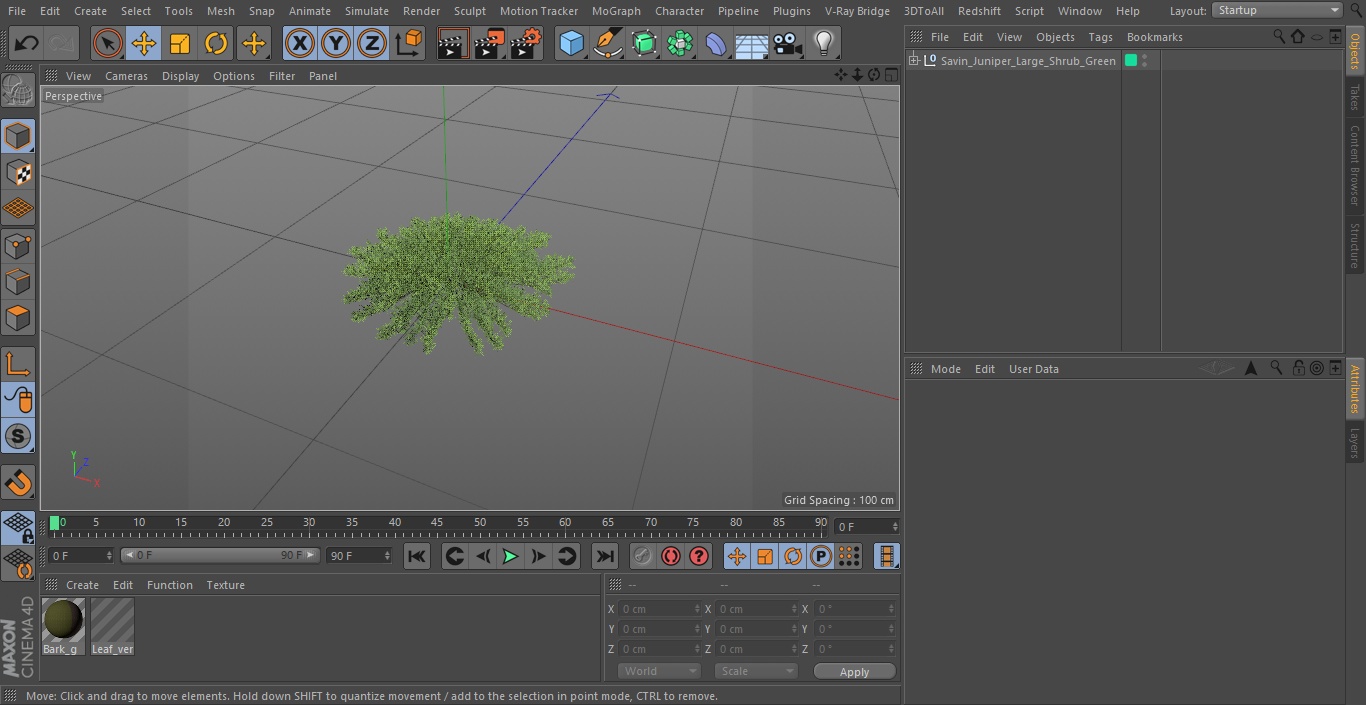Select the Rotate tool
Viewport: 1366px width, 705px height.
click(x=216, y=43)
